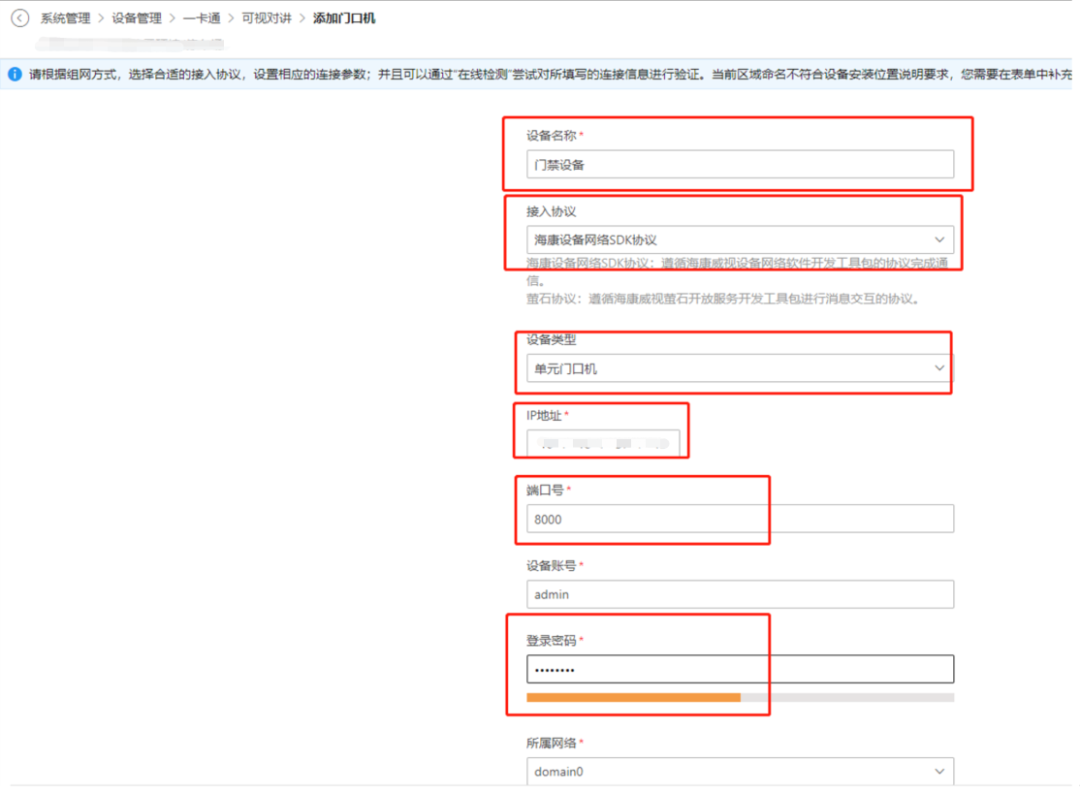The height and width of the screenshot is (793, 1080).
Task: Focus the 设备名称 field containing 门禁设备
Action: tap(739, 165)
